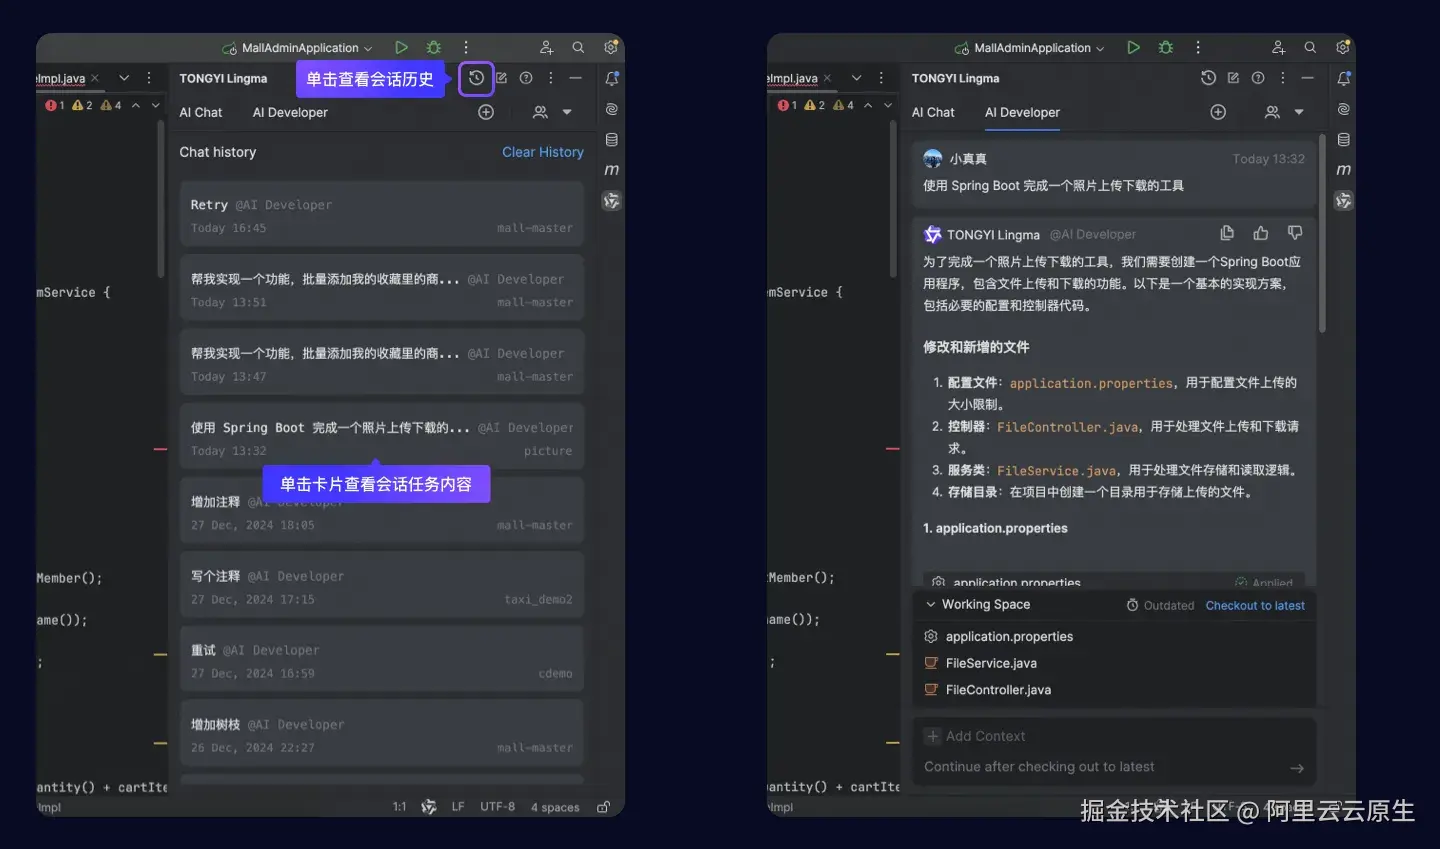Screen dimensions: 1440x849
Task: Send the message arrow in right window input
Action: pos(1297,768)
